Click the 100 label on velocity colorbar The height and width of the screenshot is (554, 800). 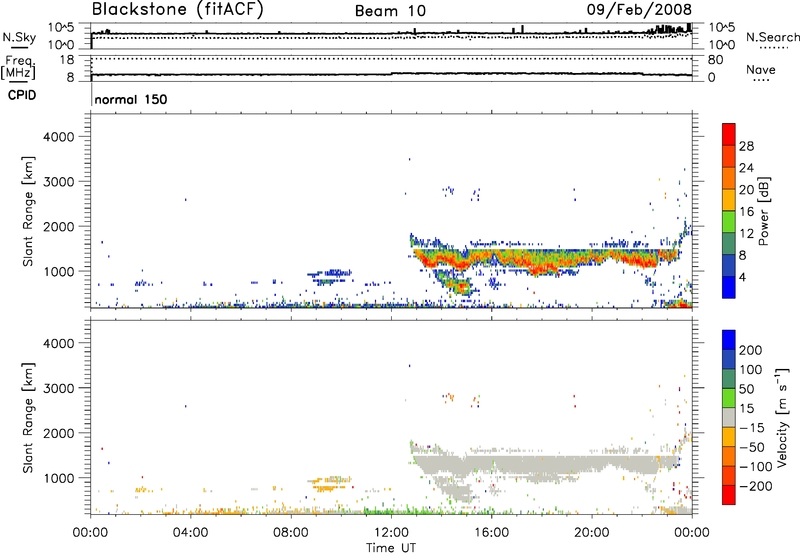pyautogui.click(x=751, y=370)
